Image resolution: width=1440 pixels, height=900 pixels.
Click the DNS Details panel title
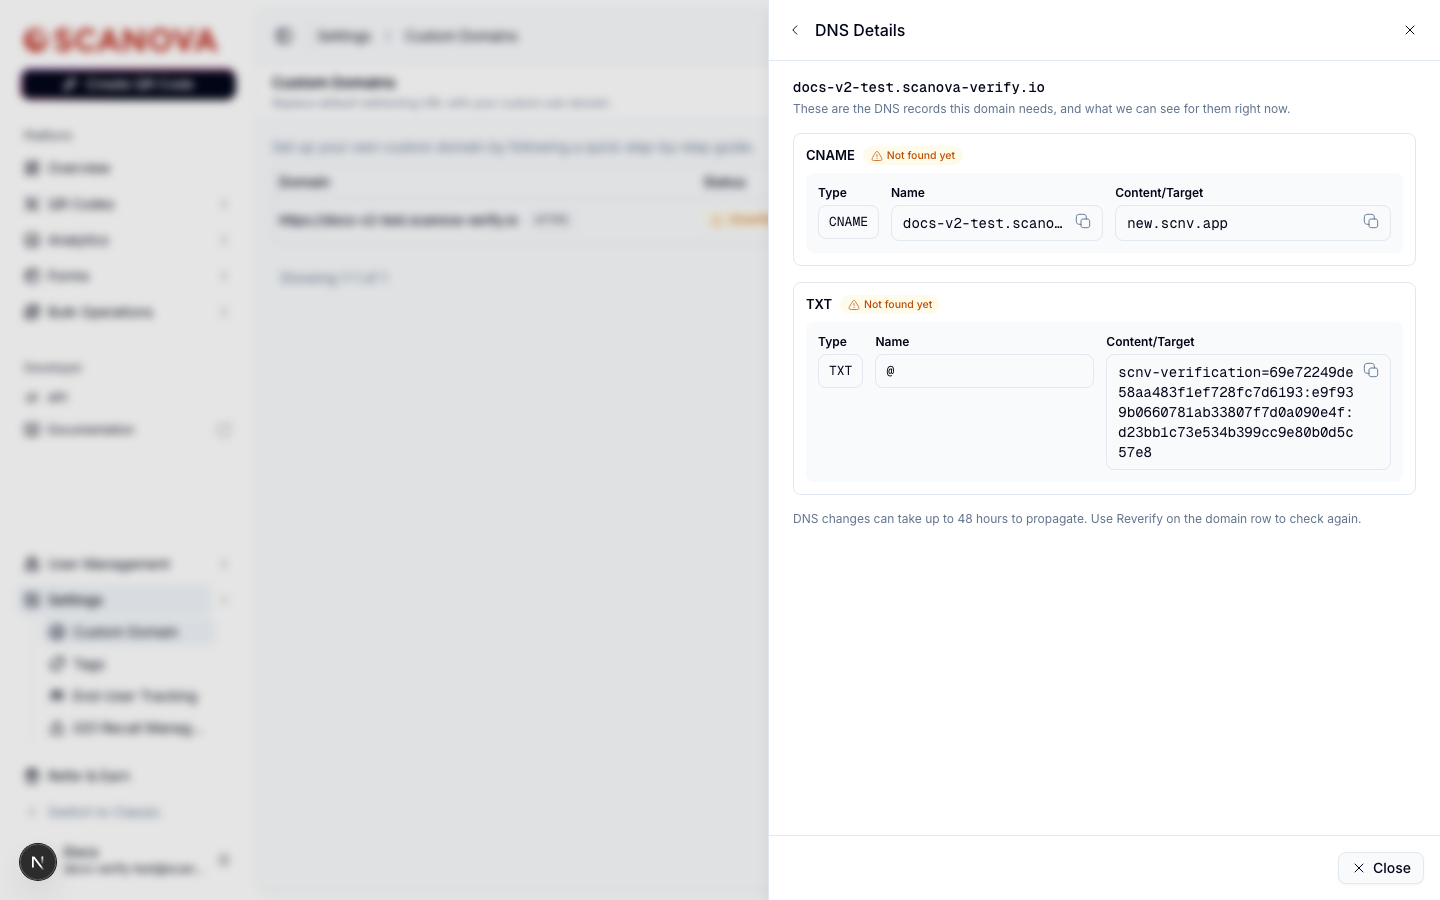tap(860, 30)
